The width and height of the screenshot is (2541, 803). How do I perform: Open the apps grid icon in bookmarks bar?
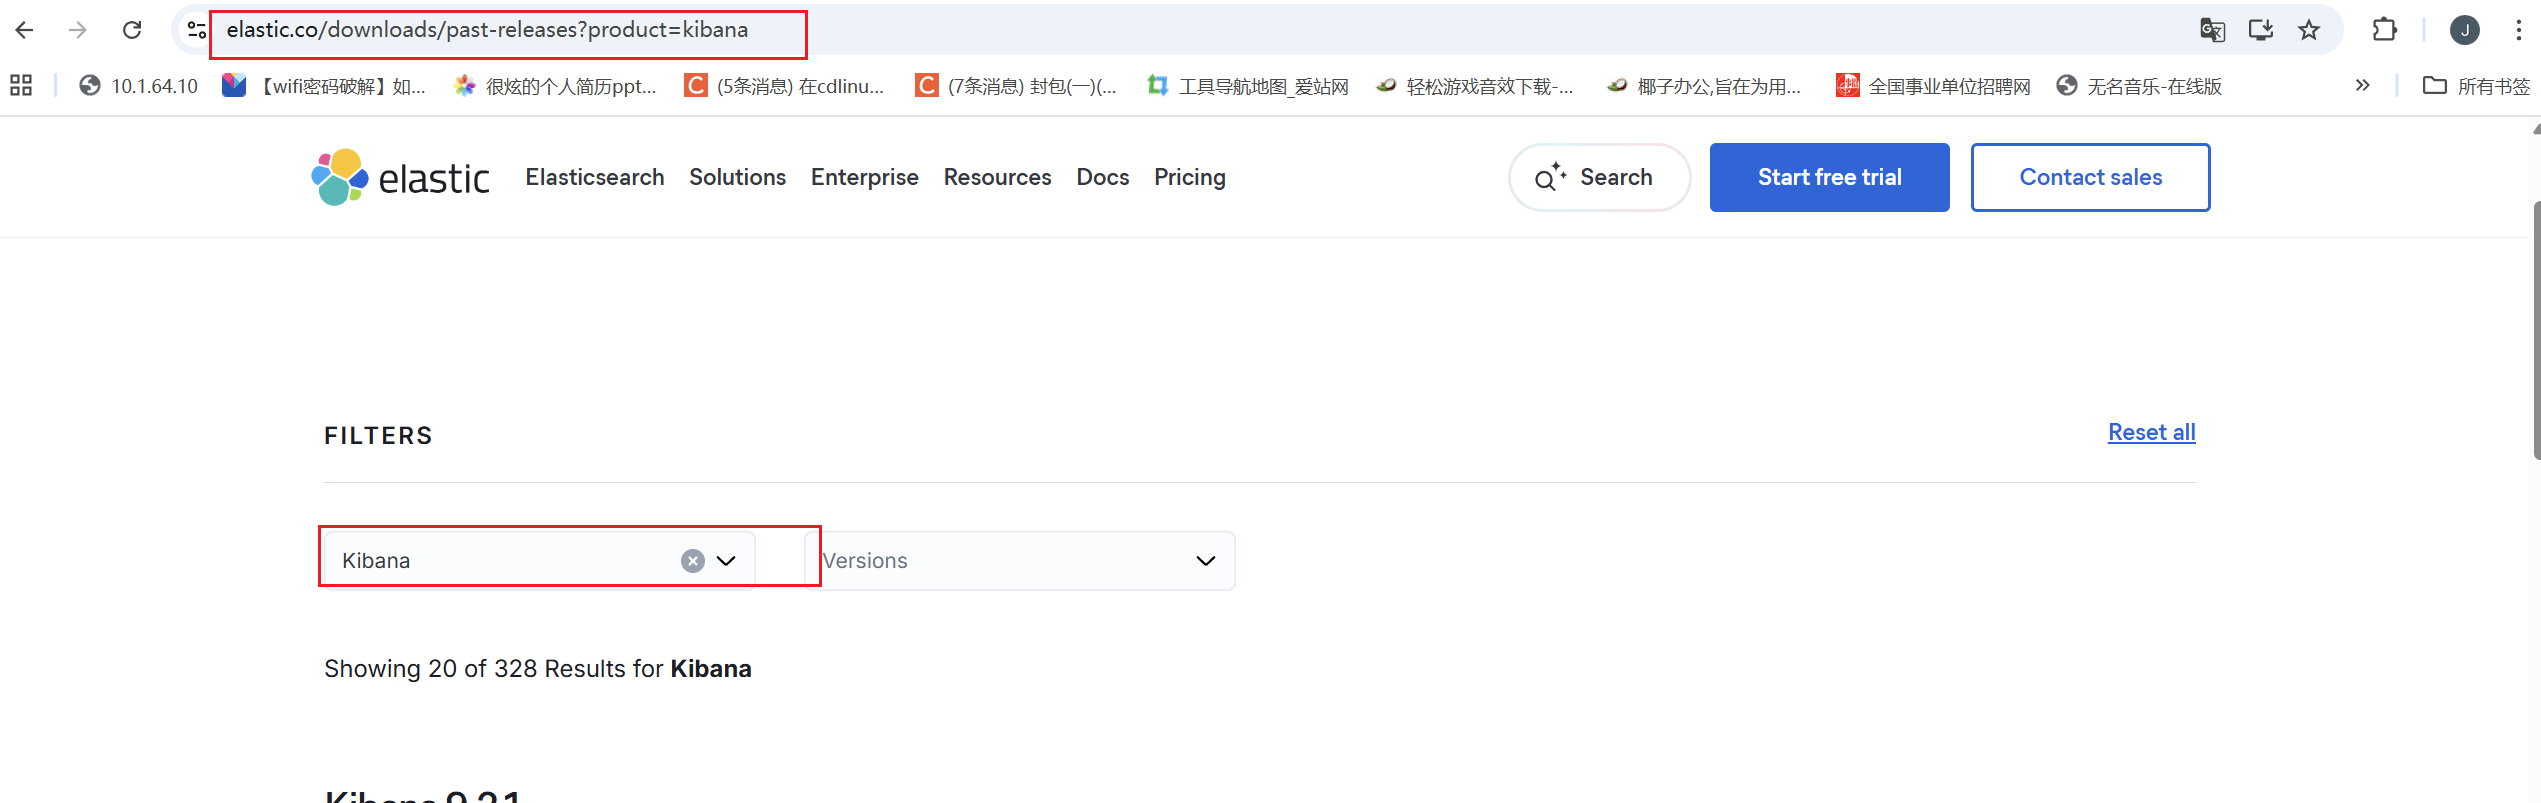pos(21,86)
